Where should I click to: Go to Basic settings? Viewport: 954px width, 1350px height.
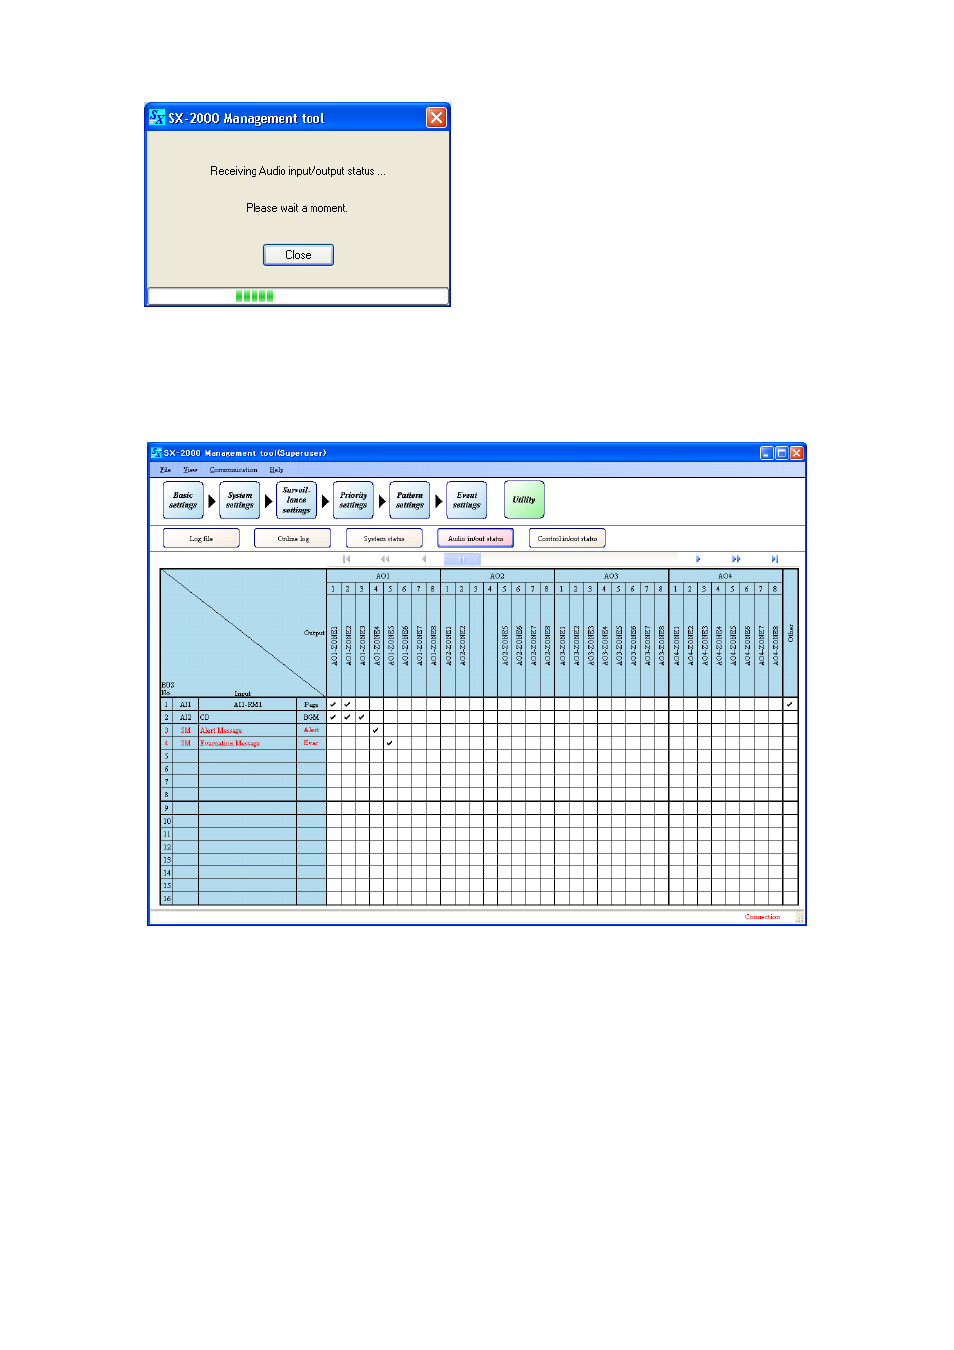pos(183,500)
